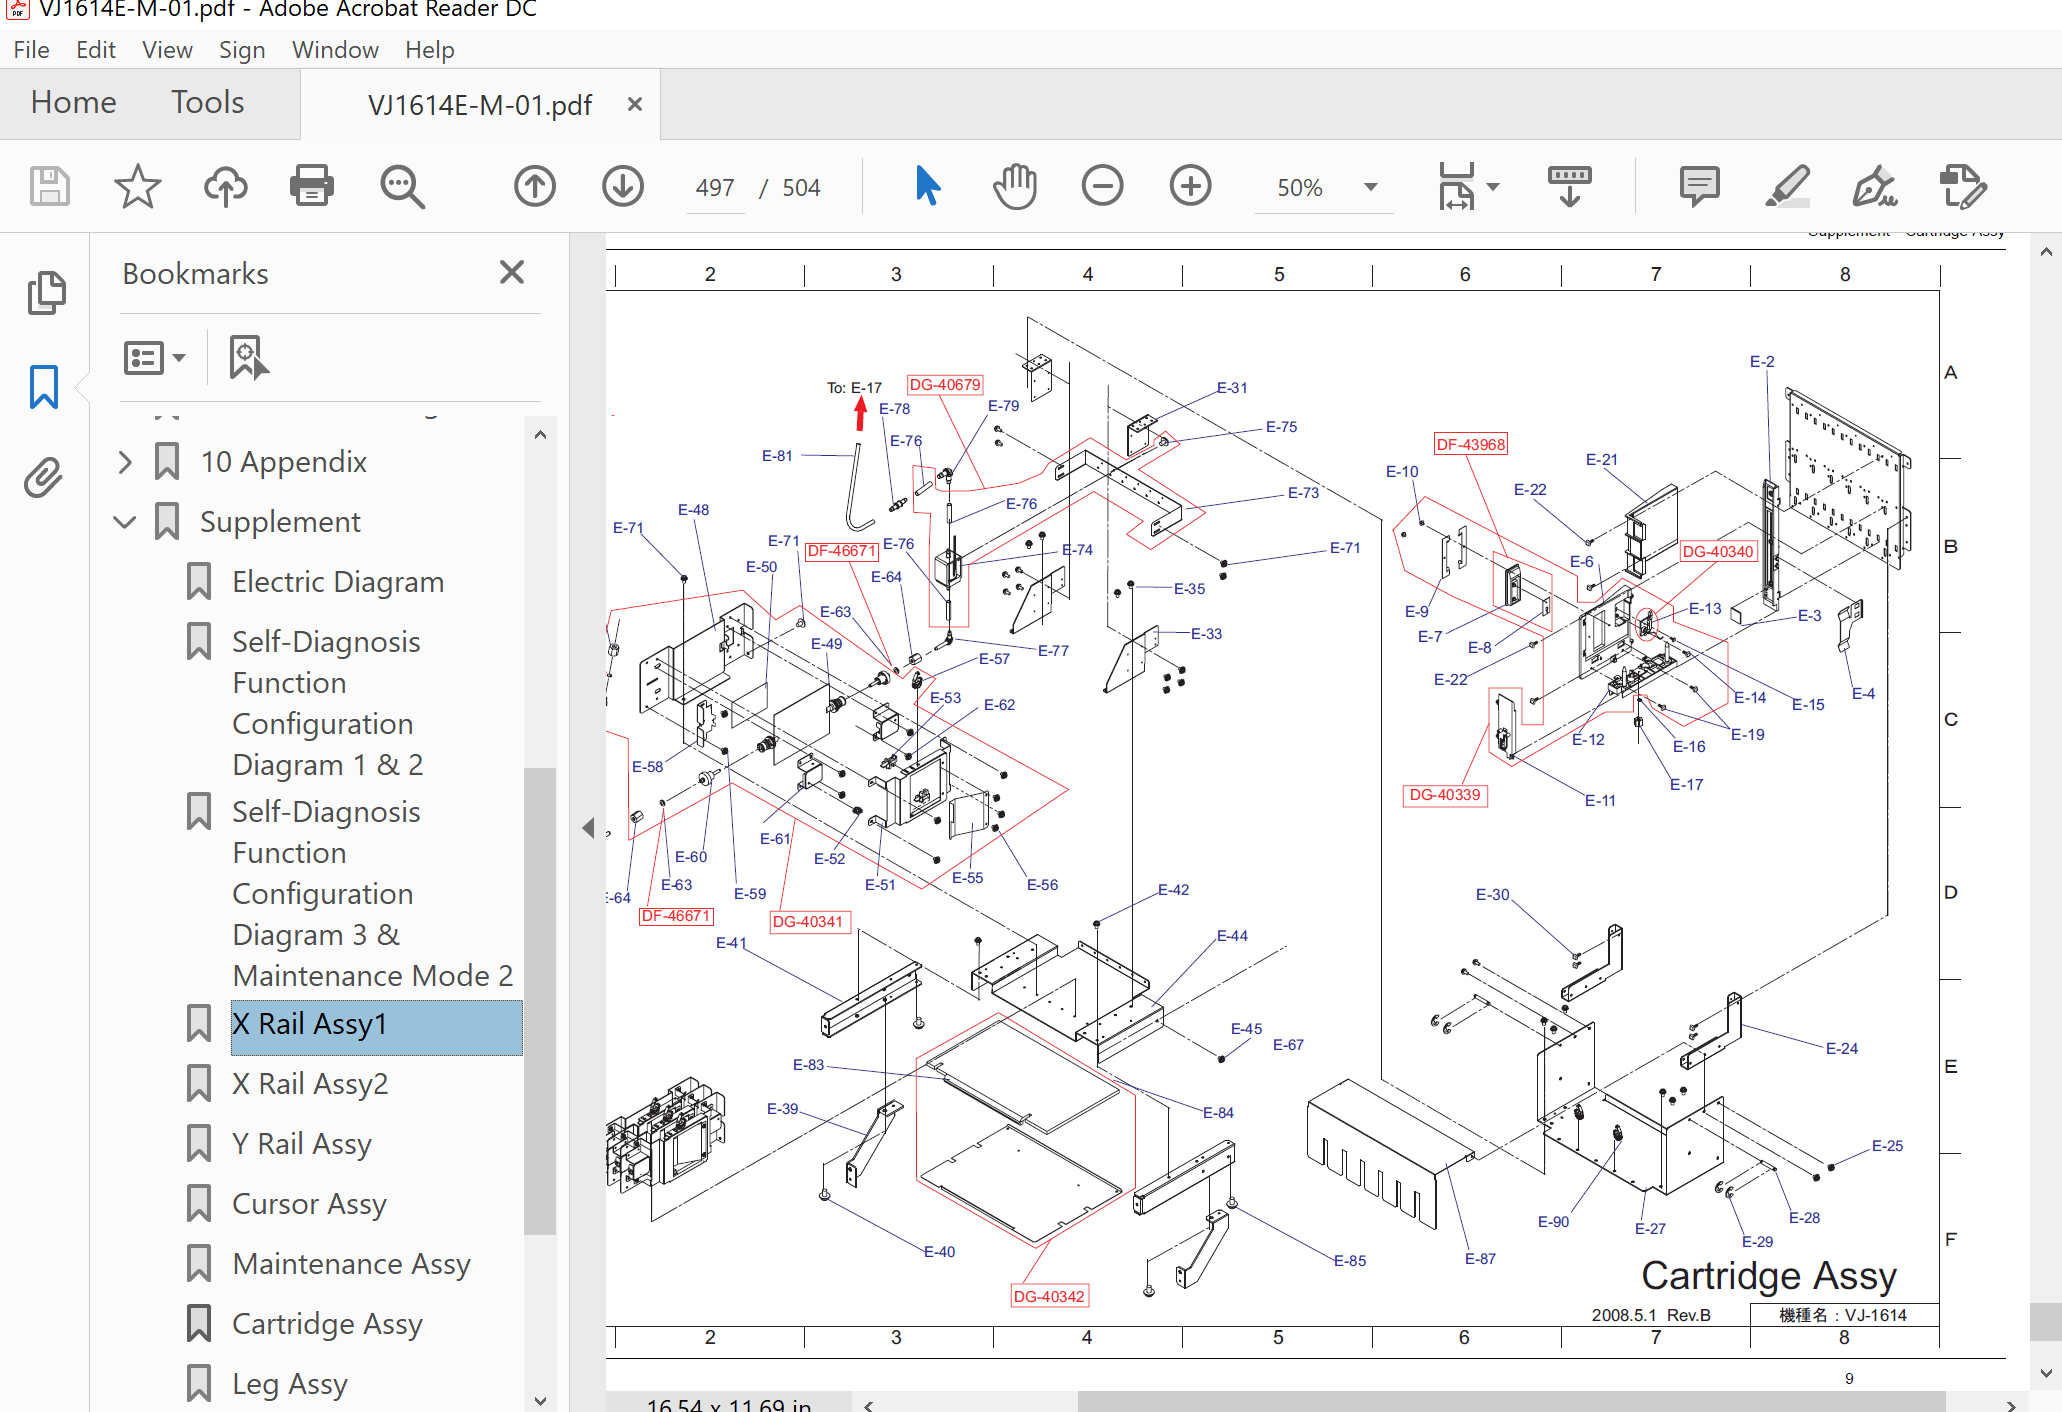Close the VJ1614E-M-01.pdf tab

click(x=634, y=104)
